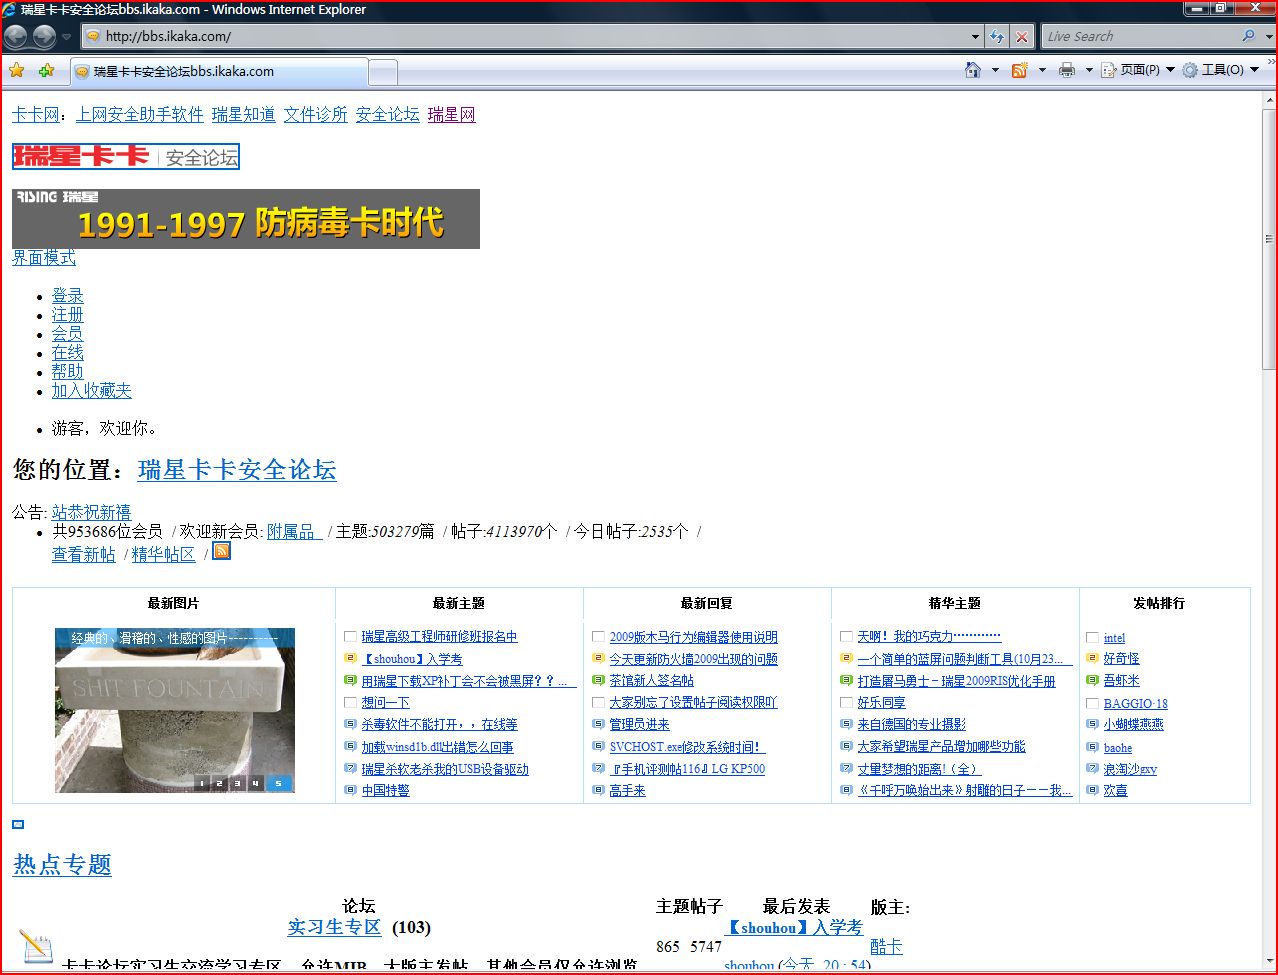Viewport: 1278px width, 975px height.
Task: Expand the Print button dropdown arrow
Action: pyautogui.click(x=1089, y=70)
